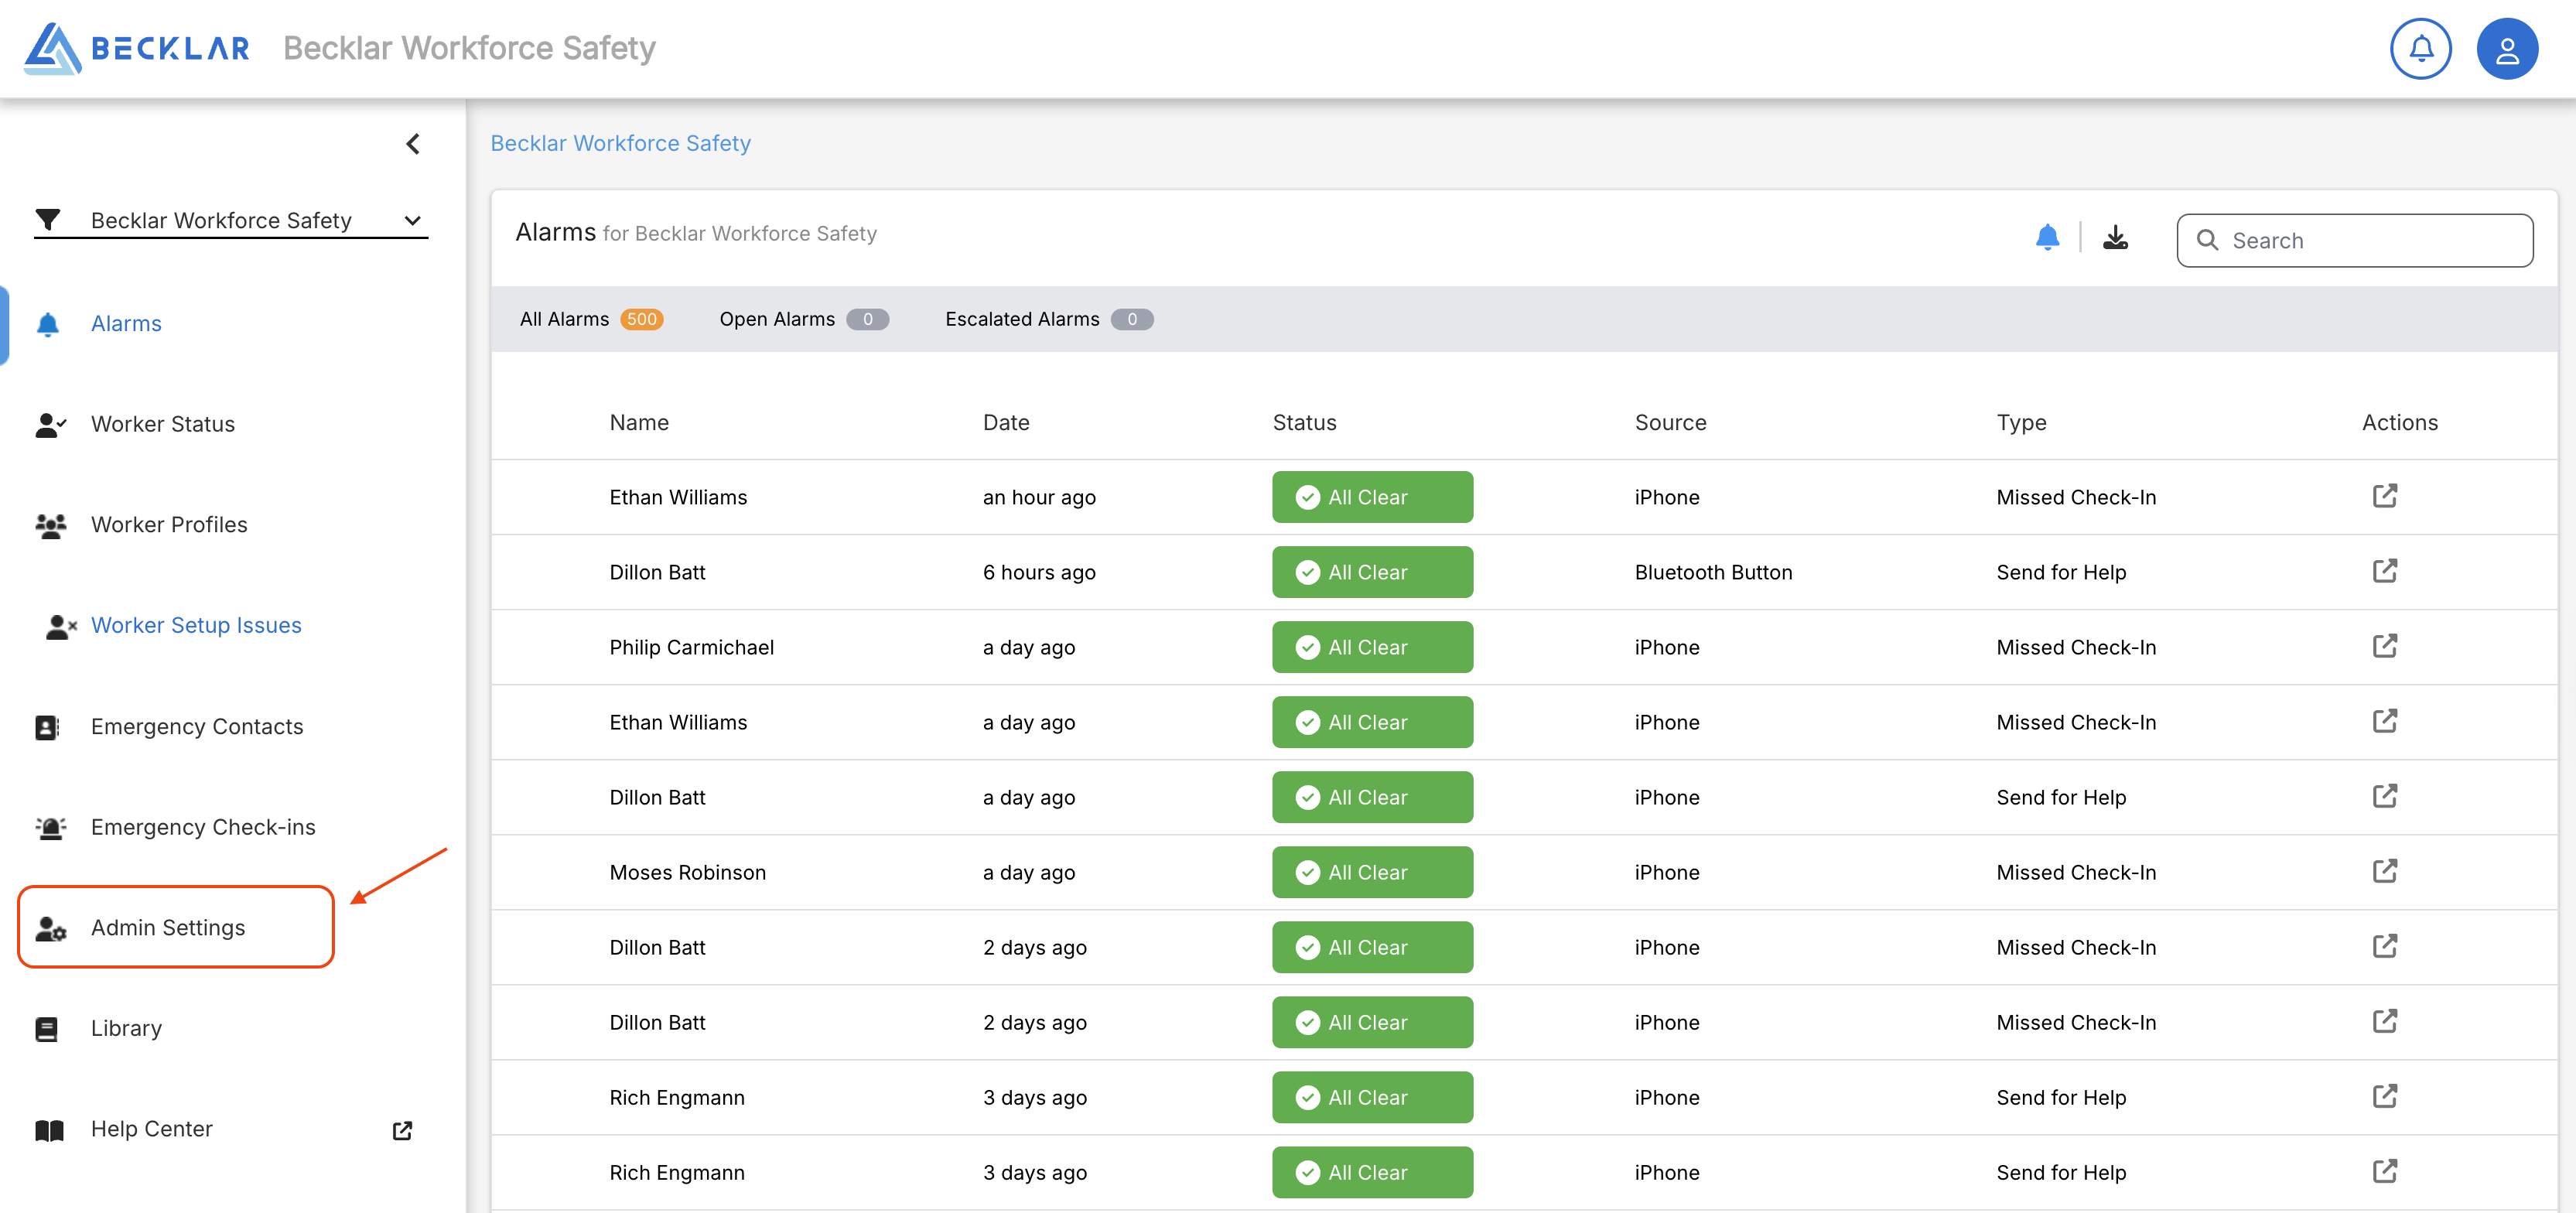Click All Clear status for Moses Robinson

[1372, 872]
